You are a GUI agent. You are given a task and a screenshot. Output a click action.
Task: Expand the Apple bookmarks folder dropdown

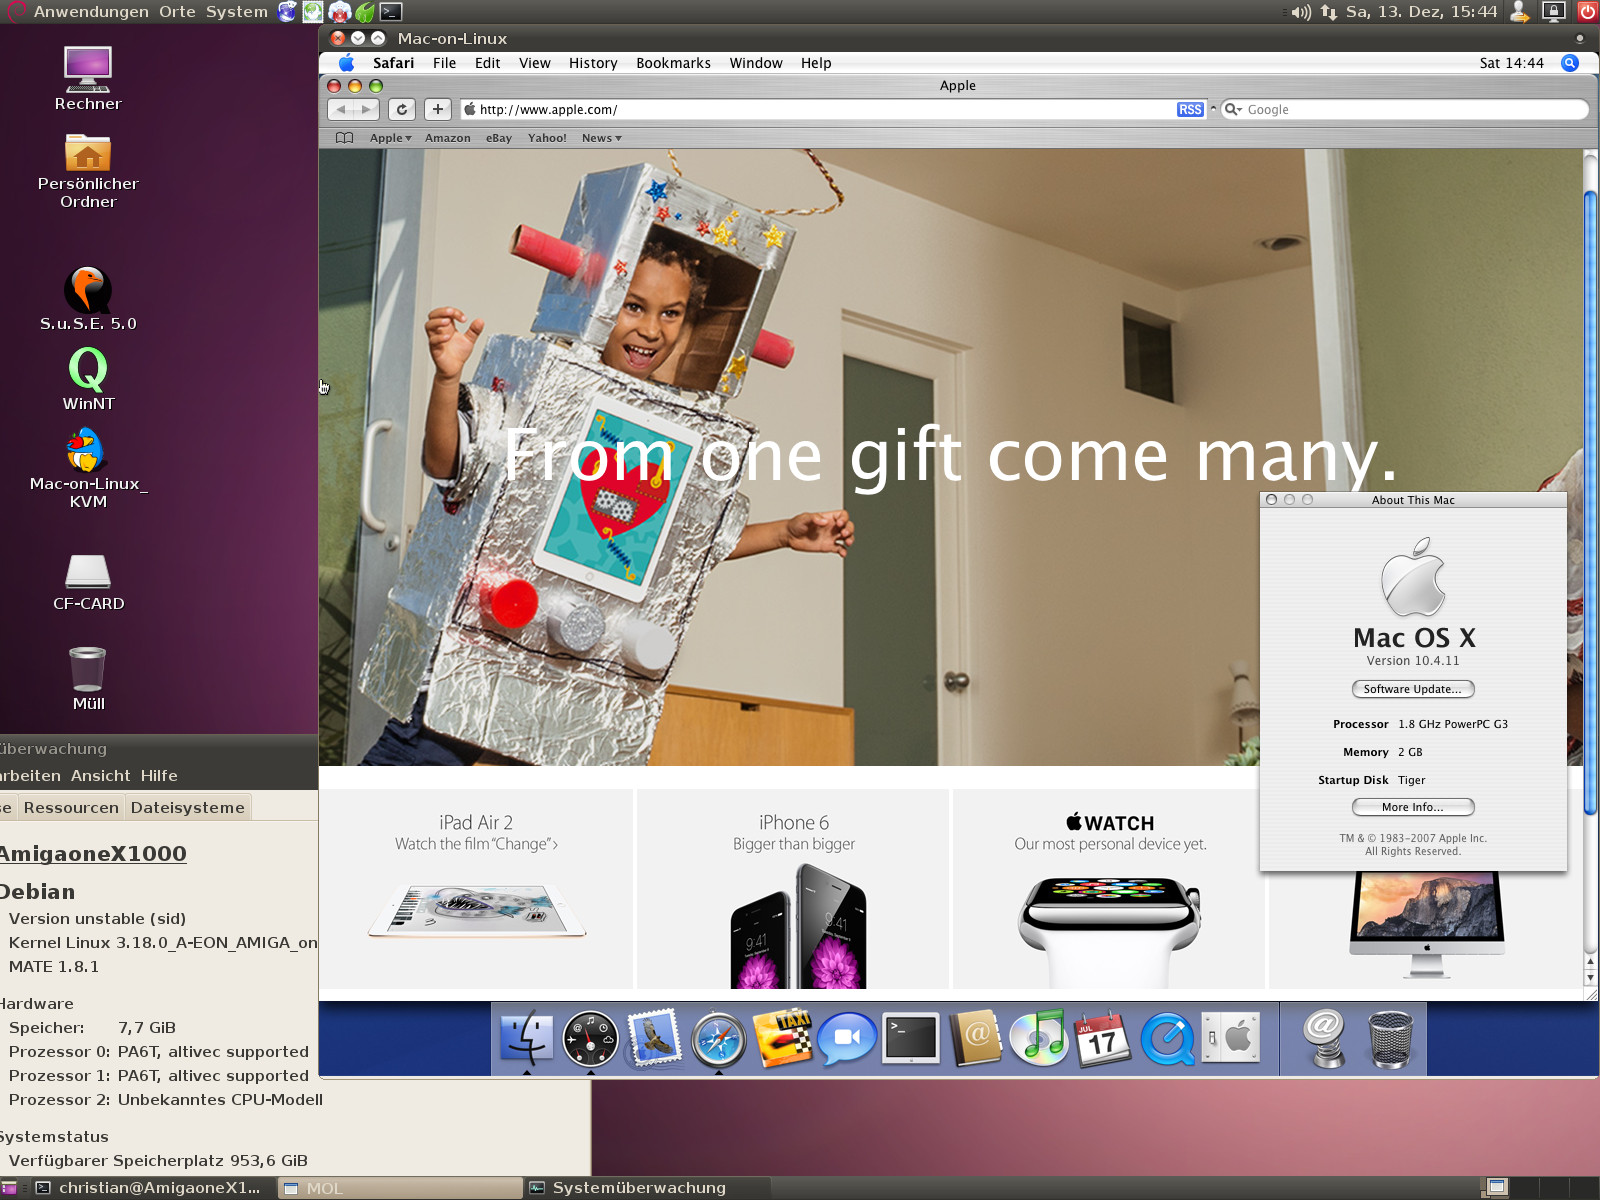click(391, 138)
